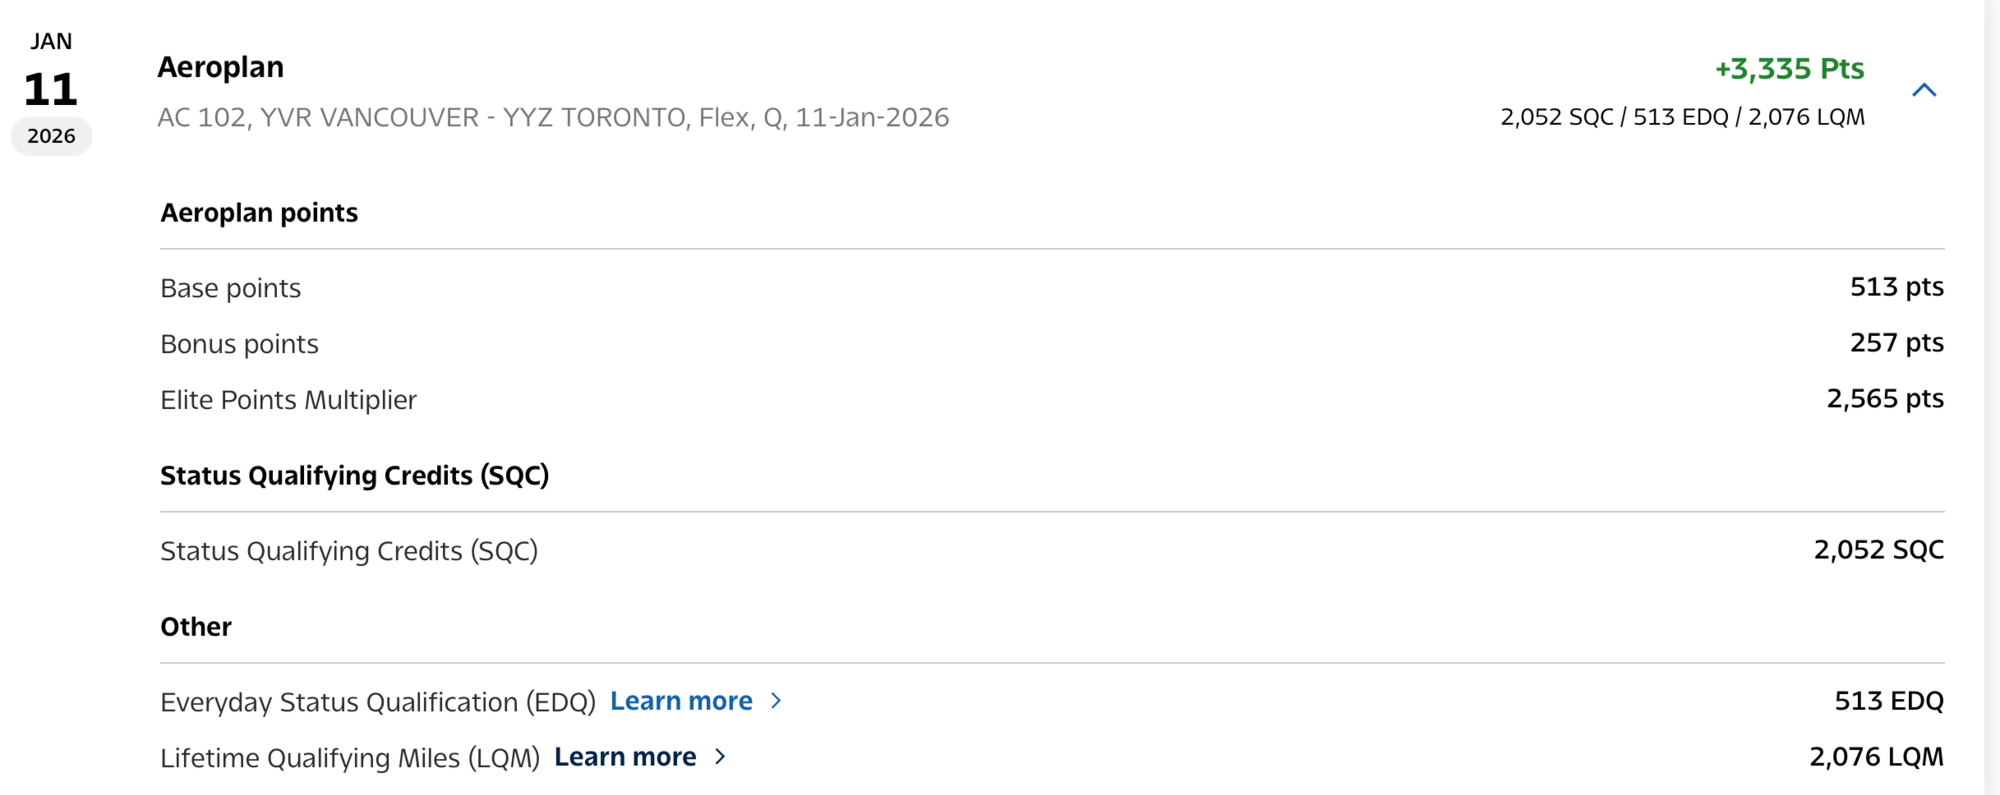Click the SQC / EDQ / LQM summary line
Screen dimensions: 2000x795
click(1682, 117)
